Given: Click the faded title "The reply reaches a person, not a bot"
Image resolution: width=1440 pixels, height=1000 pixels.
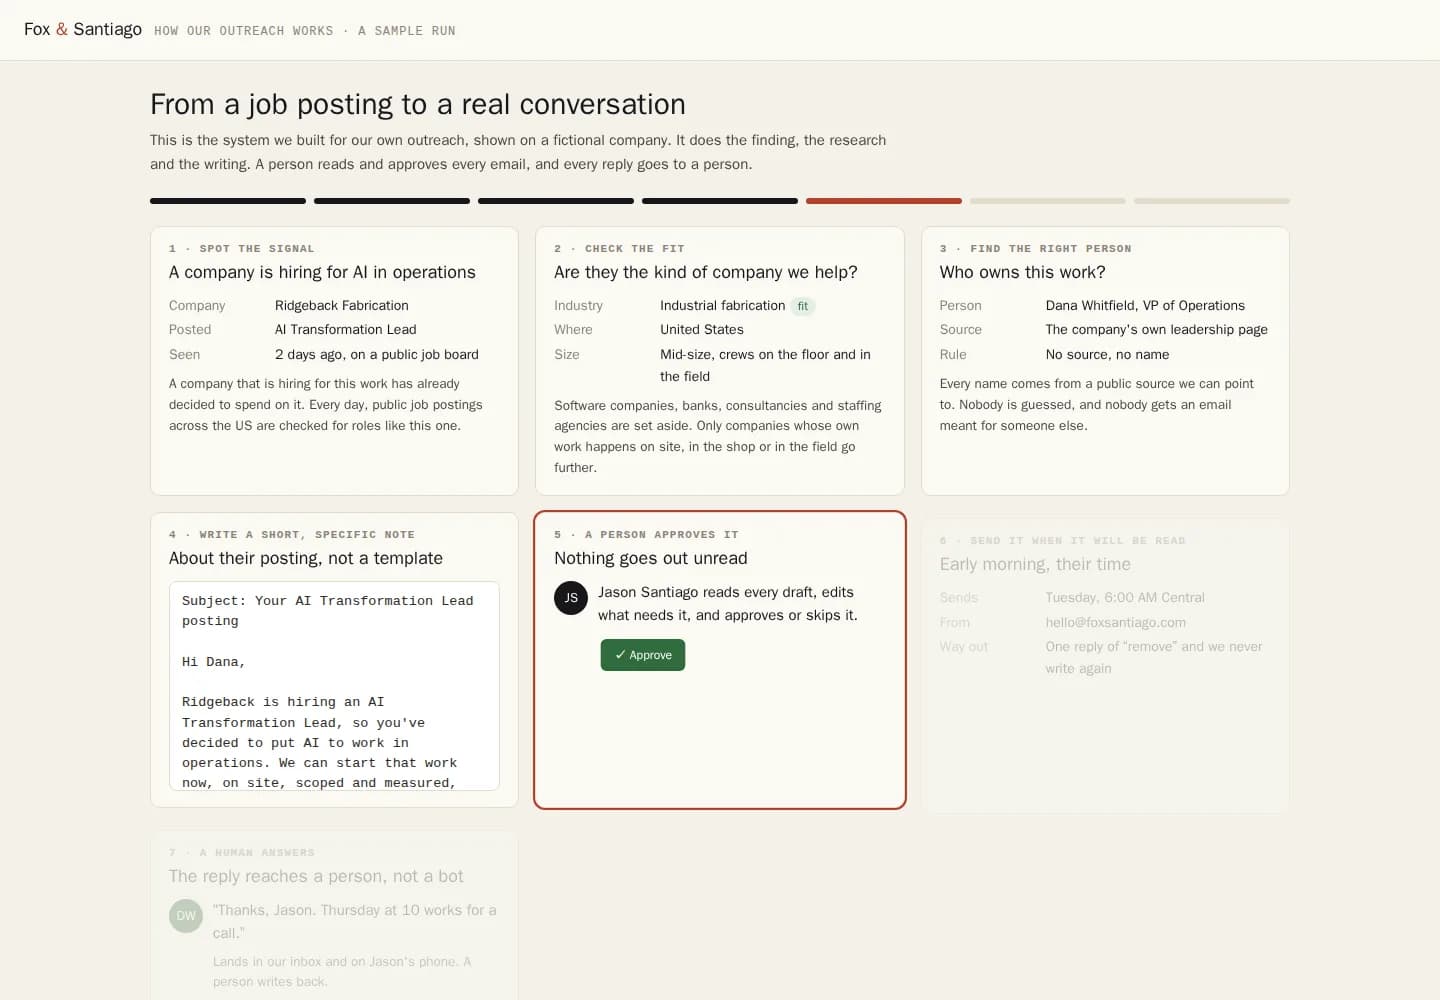Looking at the screenshot, I should point(316,876).
